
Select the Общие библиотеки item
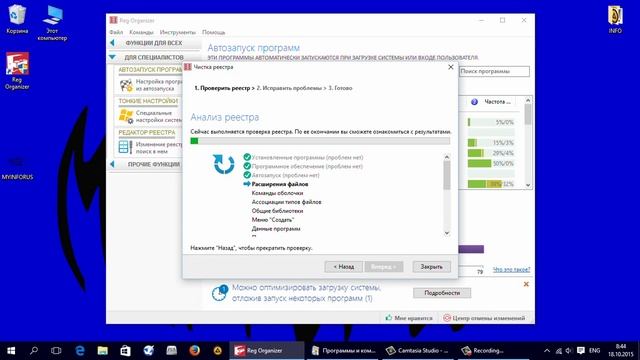pos(277,211)
